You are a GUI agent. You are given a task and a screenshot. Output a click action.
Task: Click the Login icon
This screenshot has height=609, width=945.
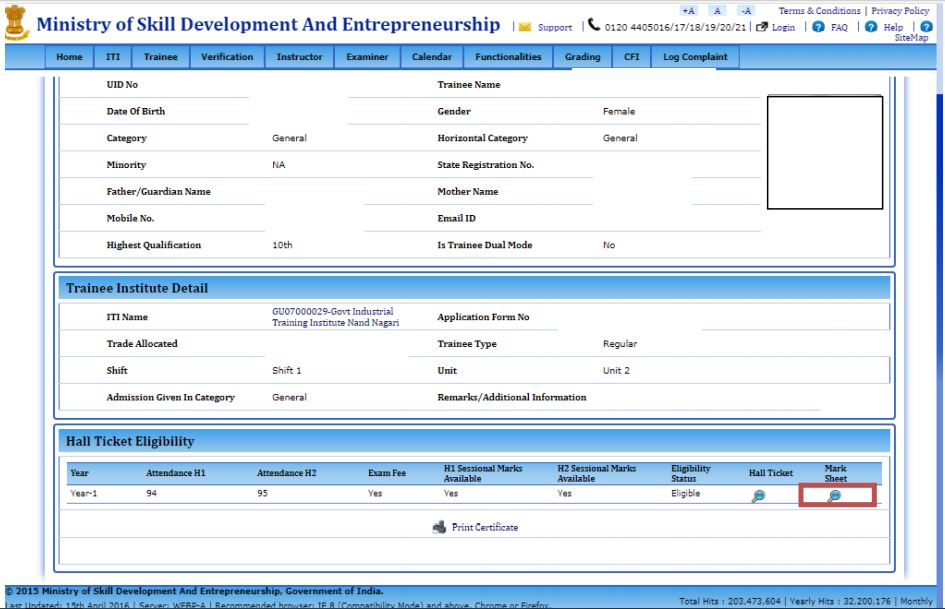click(x=761, y=27)
